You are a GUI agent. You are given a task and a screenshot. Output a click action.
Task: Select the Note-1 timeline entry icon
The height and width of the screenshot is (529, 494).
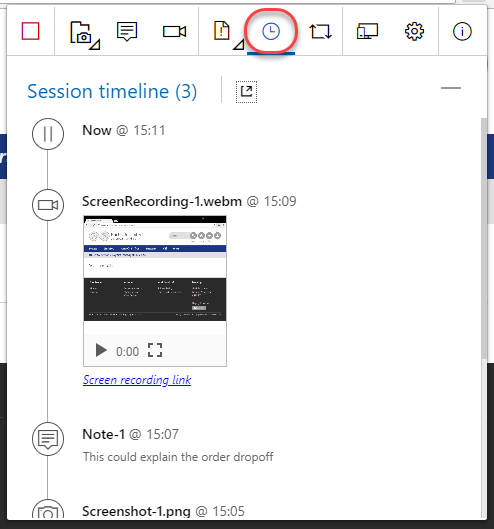[48, 439]
